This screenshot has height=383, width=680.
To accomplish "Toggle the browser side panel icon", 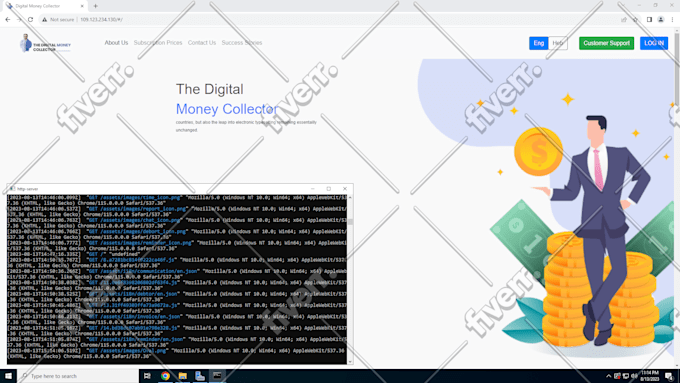I will 649,20.
